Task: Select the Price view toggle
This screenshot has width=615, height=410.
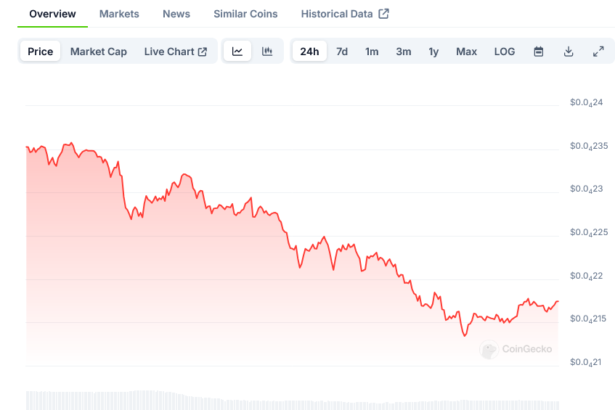Action: tap(41, 52)
